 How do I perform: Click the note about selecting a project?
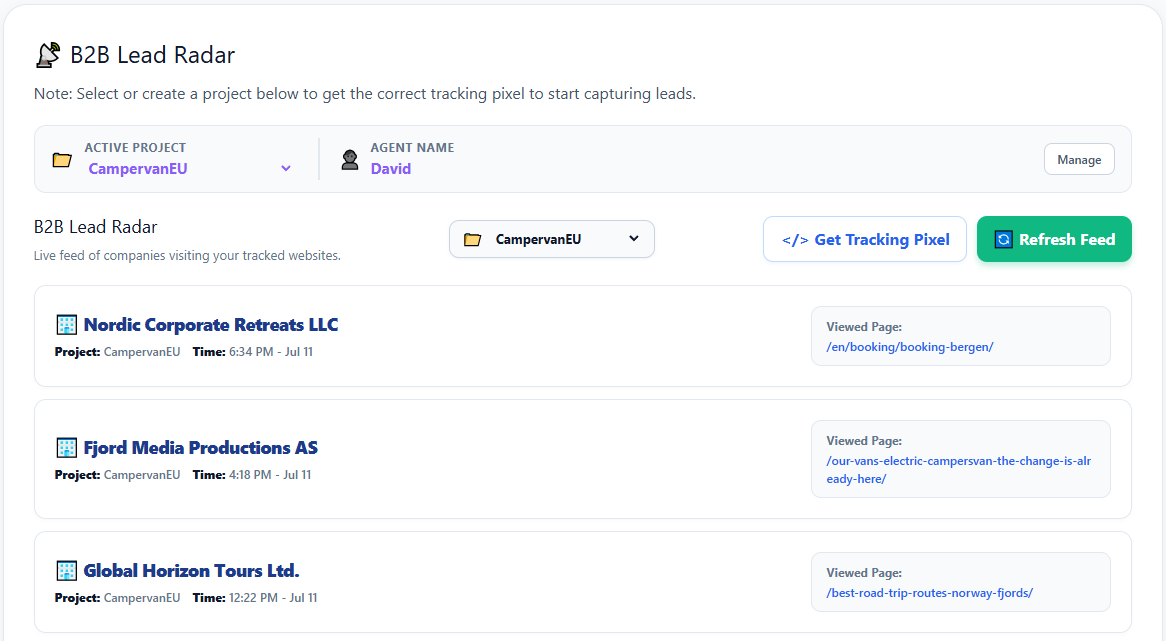(364, 94)
